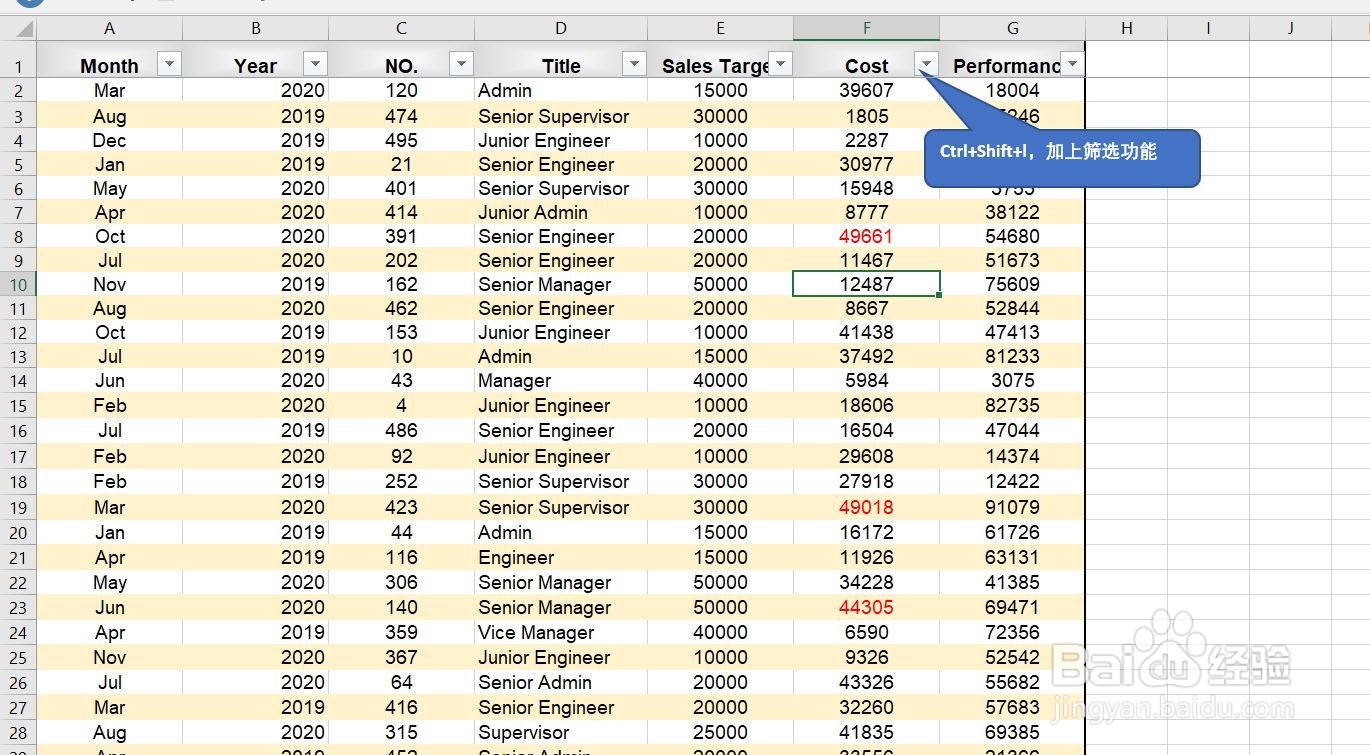1370x755 pixels.
Task: Click the Senior Admin cell in row 26
Action: [561, 682]
